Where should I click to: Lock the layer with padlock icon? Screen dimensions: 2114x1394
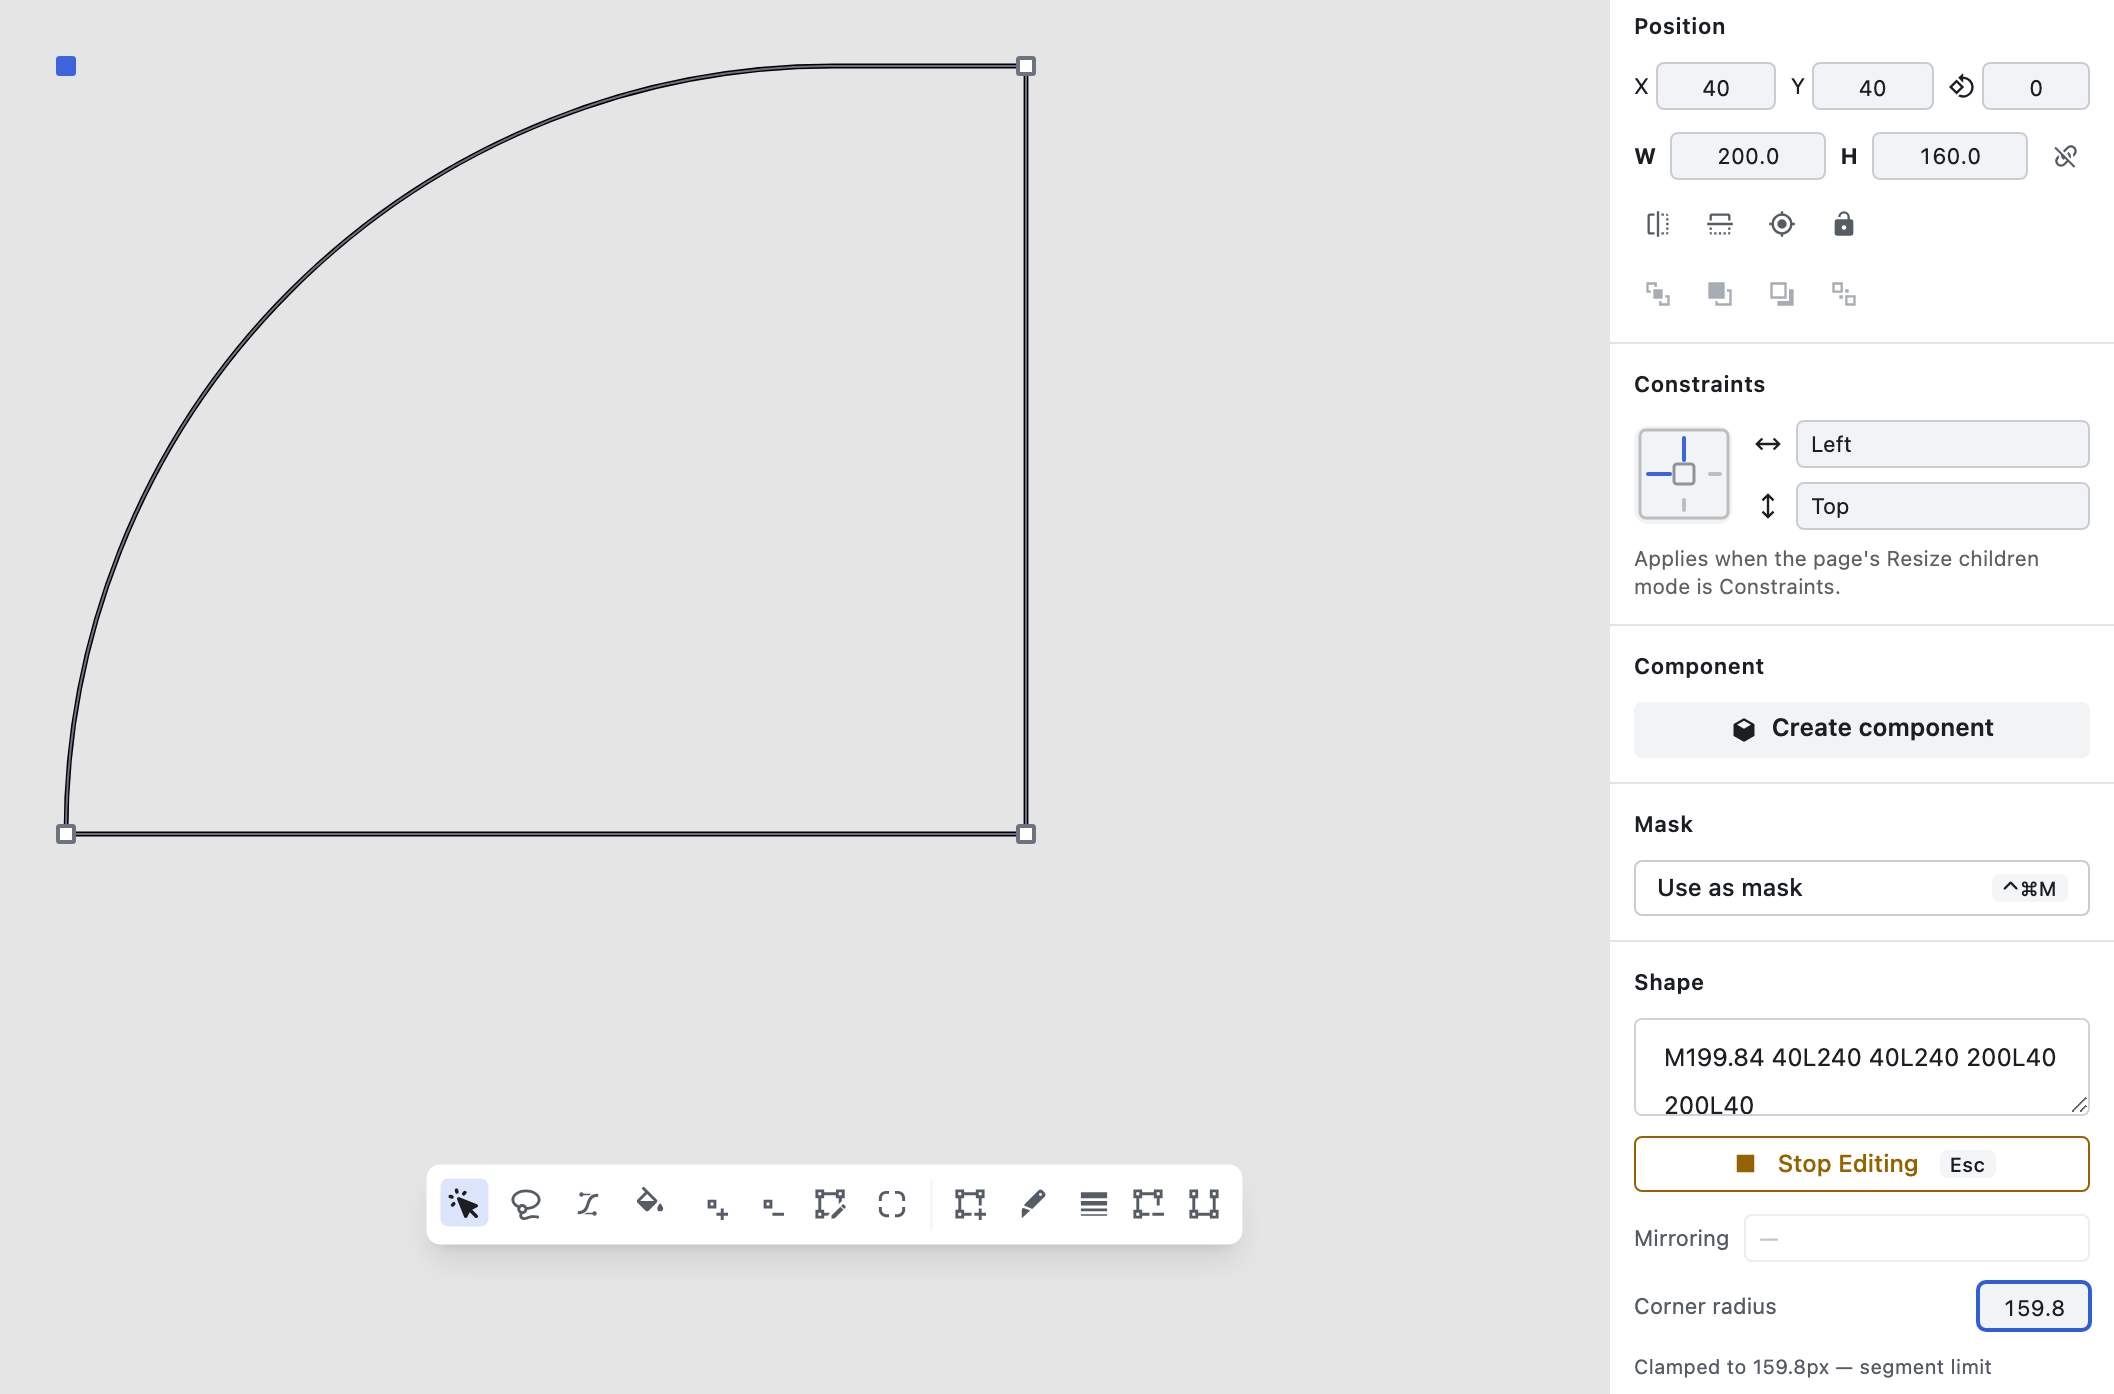pyautogui.click(x=1844, y=224)
